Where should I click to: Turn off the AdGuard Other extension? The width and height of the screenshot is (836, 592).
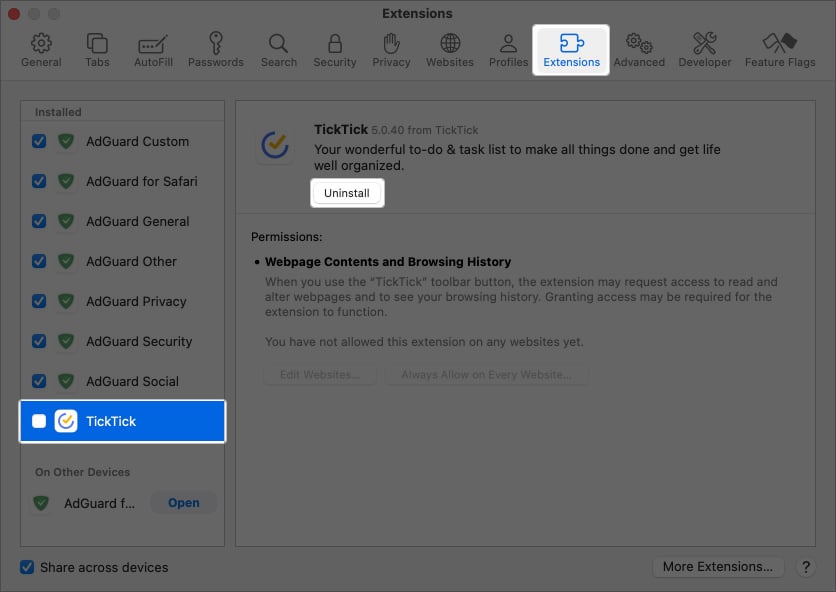click(x=39, y=261)
